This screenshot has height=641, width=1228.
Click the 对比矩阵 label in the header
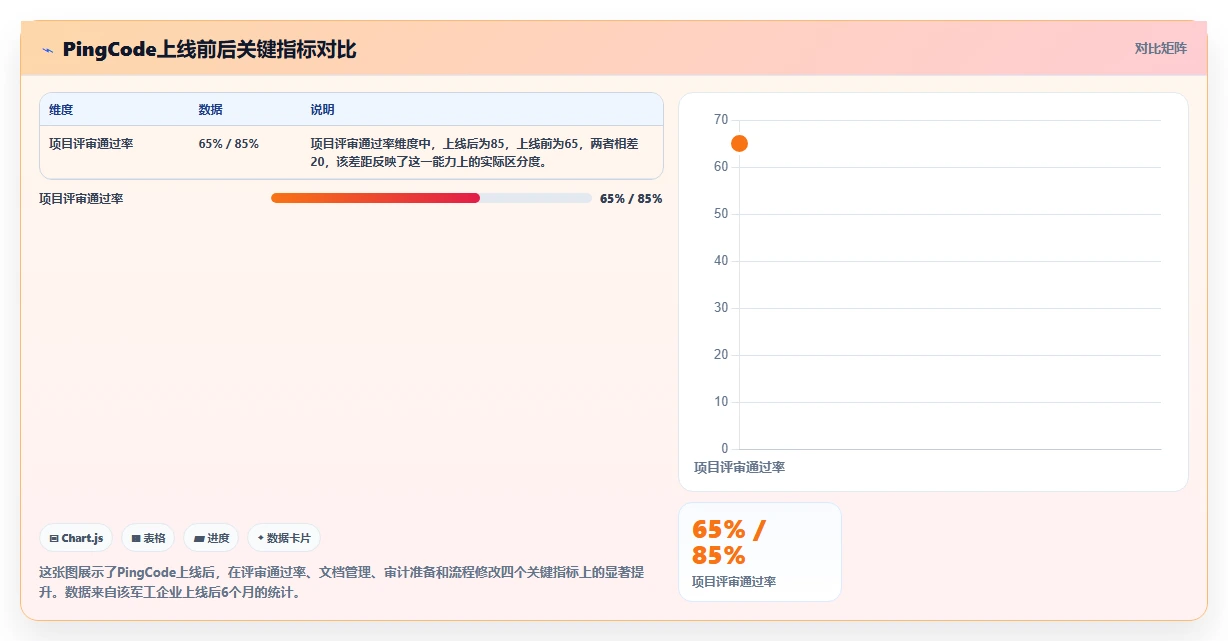[x=1161, y=48]
